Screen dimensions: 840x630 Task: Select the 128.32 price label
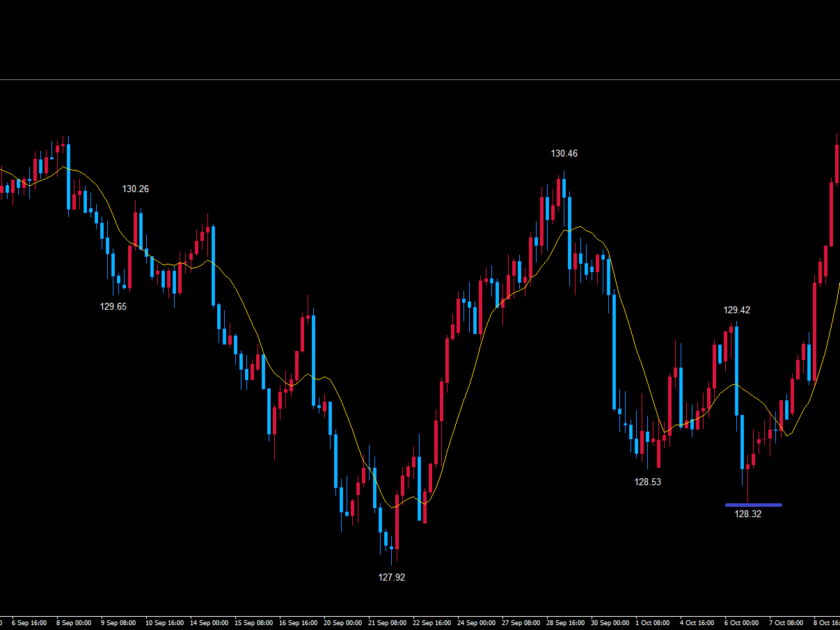click(748, 515)
